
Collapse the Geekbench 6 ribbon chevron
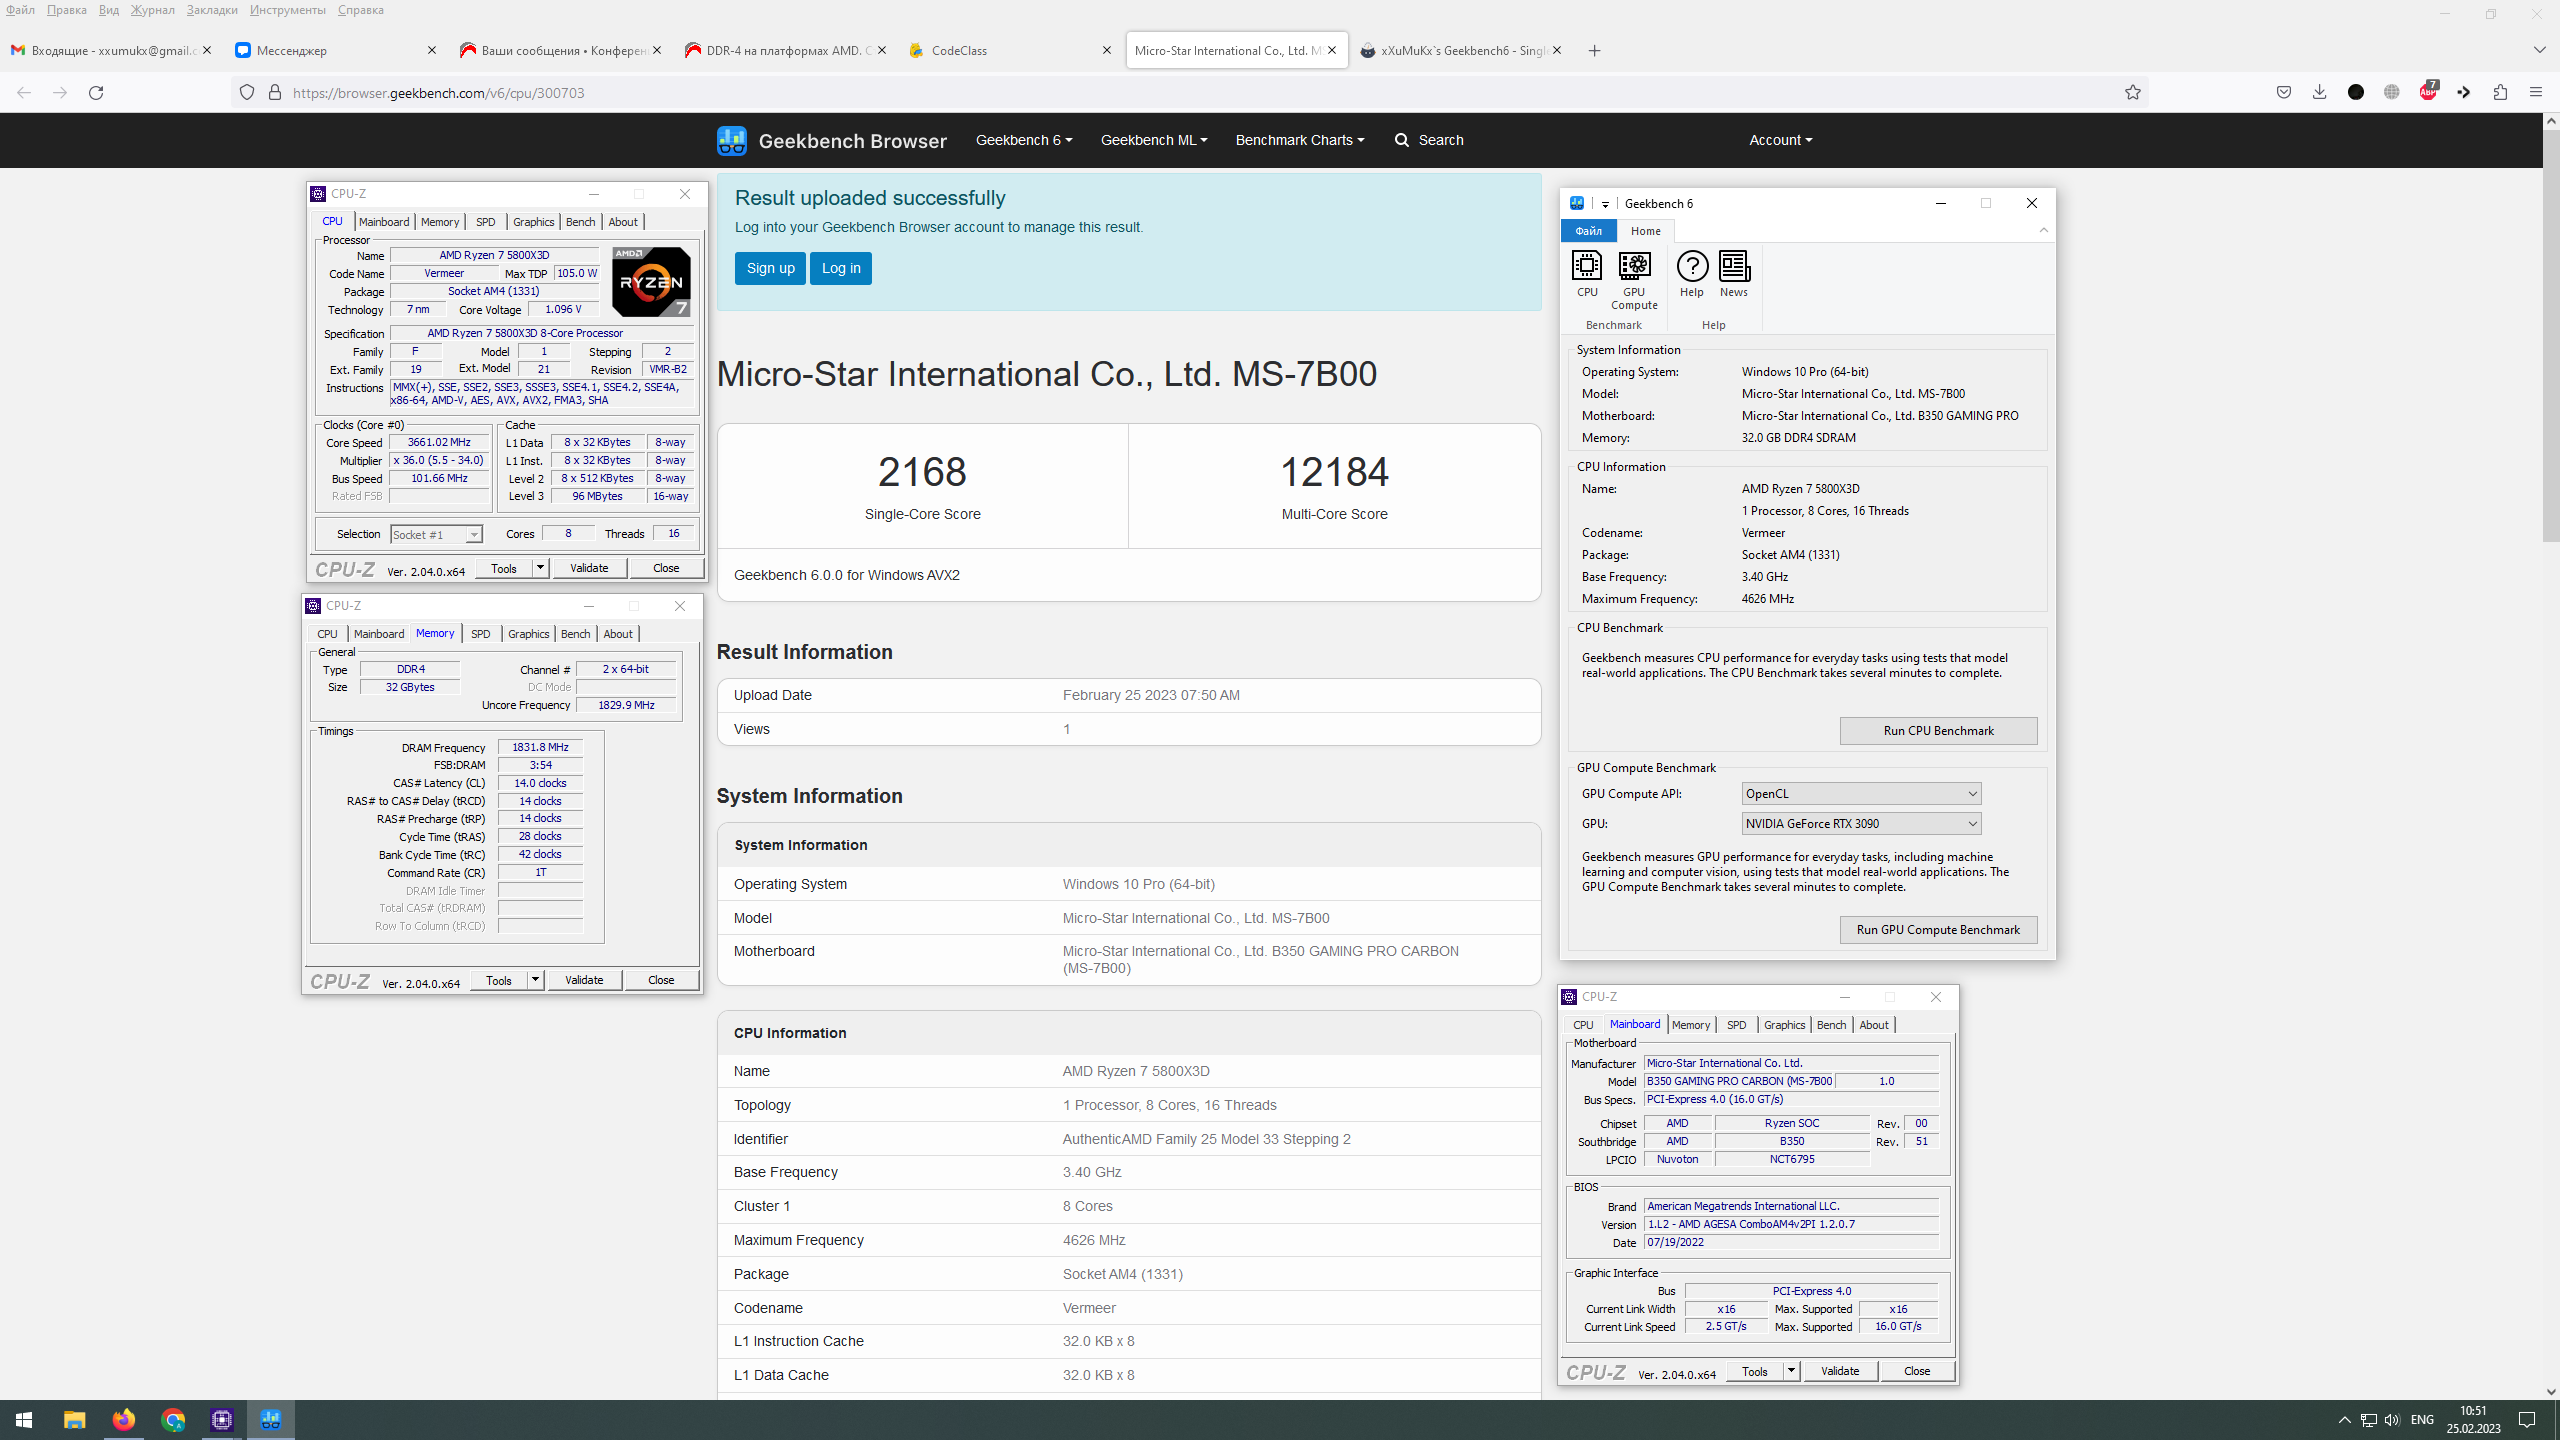2044,230
